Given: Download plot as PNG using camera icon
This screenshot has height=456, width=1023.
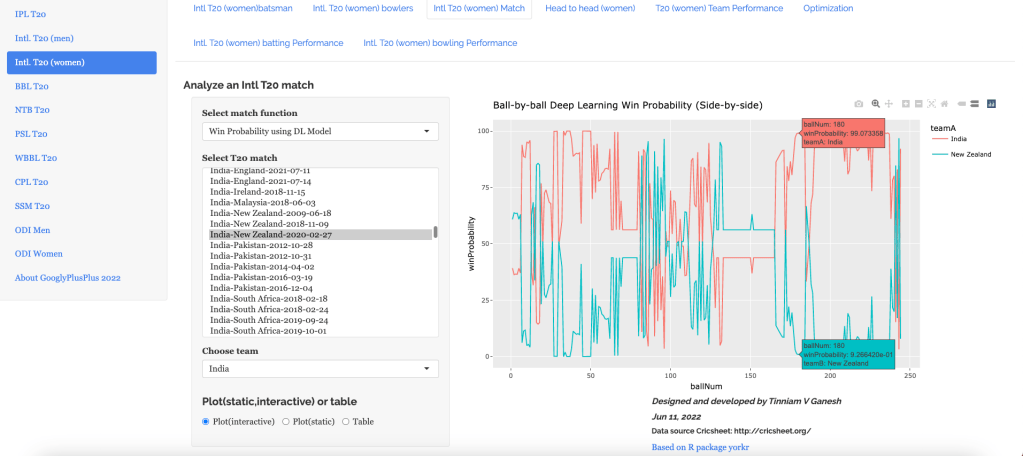Looking at the screenshot, I should [859, 104].
